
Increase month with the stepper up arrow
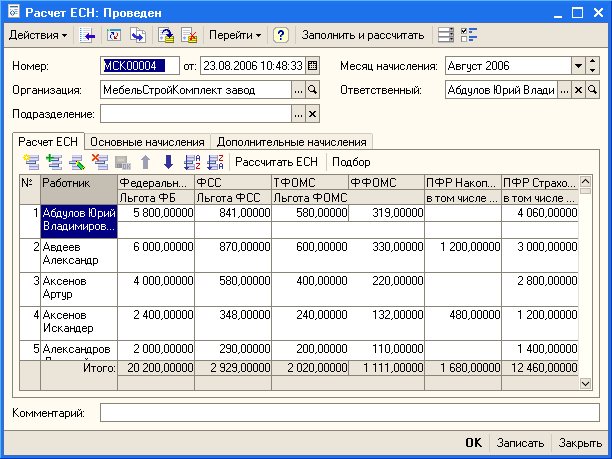(x=592, y=62)
